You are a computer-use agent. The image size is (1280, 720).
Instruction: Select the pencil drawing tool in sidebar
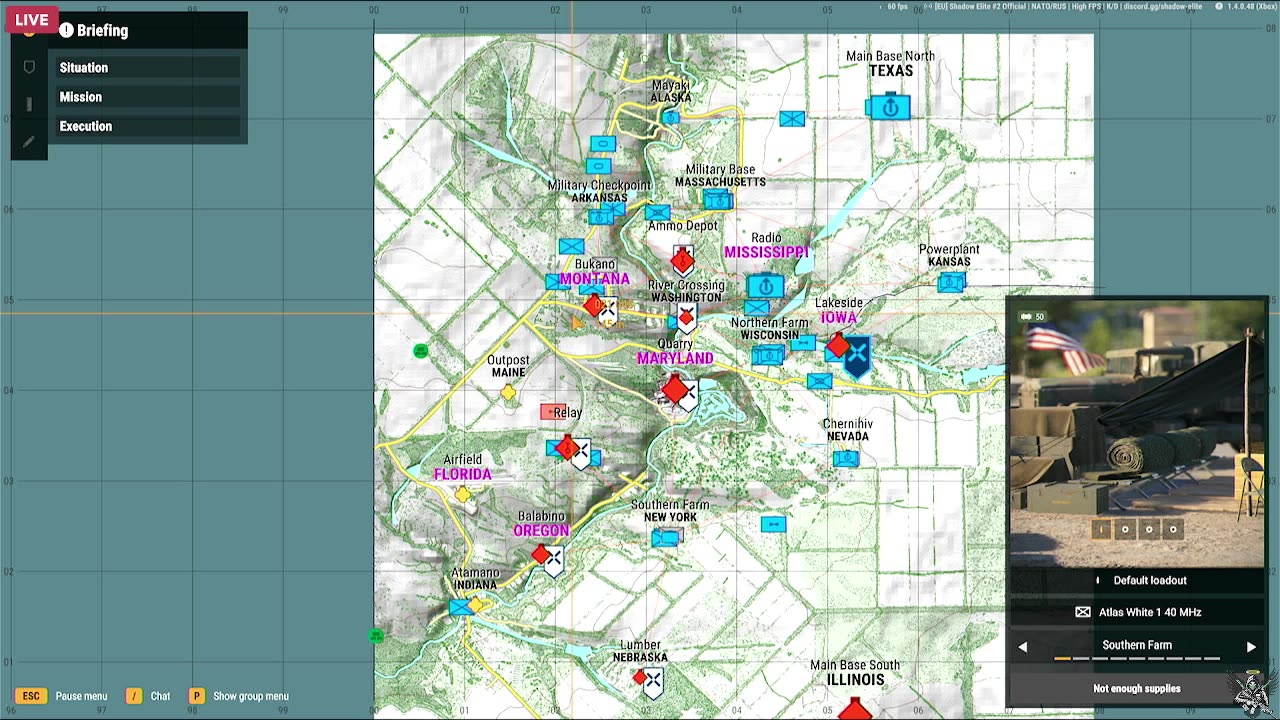coord(29,142)
